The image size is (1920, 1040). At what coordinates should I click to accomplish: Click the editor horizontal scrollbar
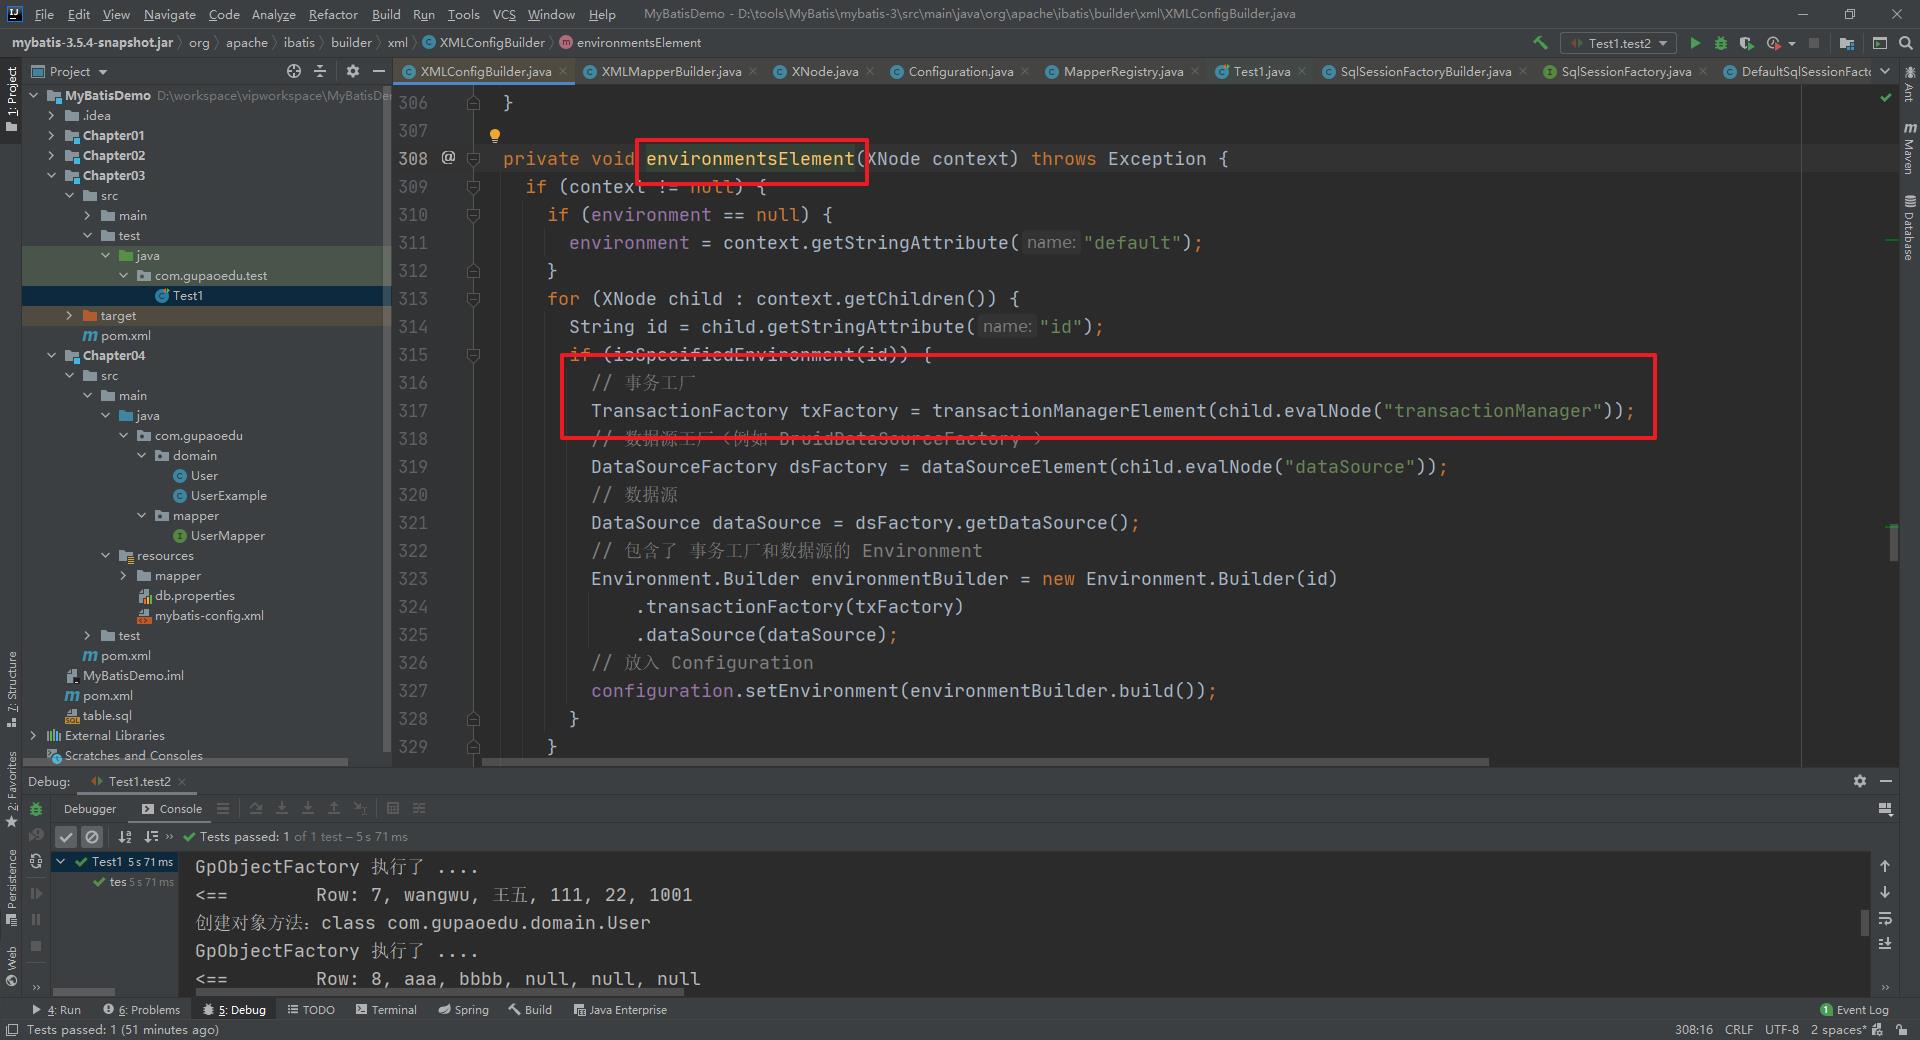point(985,762)
